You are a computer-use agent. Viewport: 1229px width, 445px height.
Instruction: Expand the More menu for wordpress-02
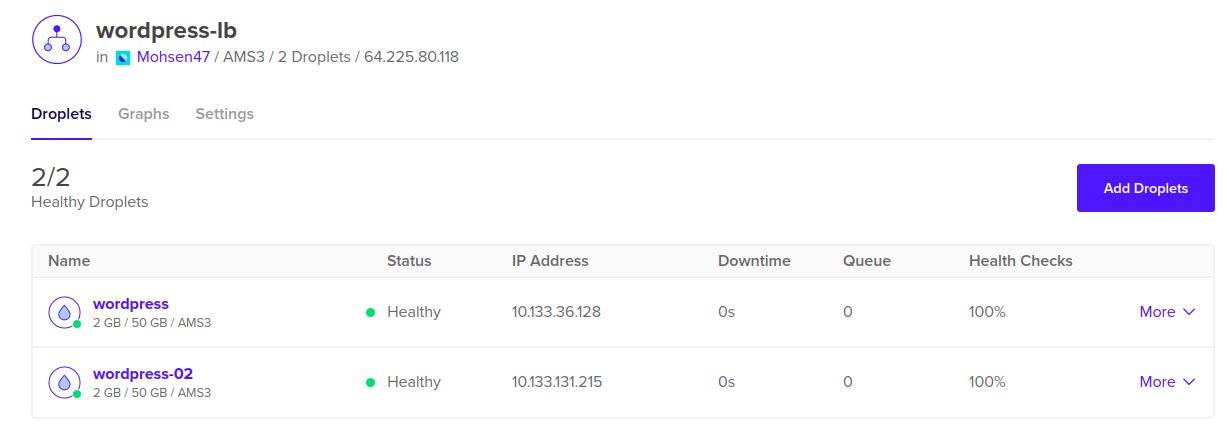(x=1167, y=382)
